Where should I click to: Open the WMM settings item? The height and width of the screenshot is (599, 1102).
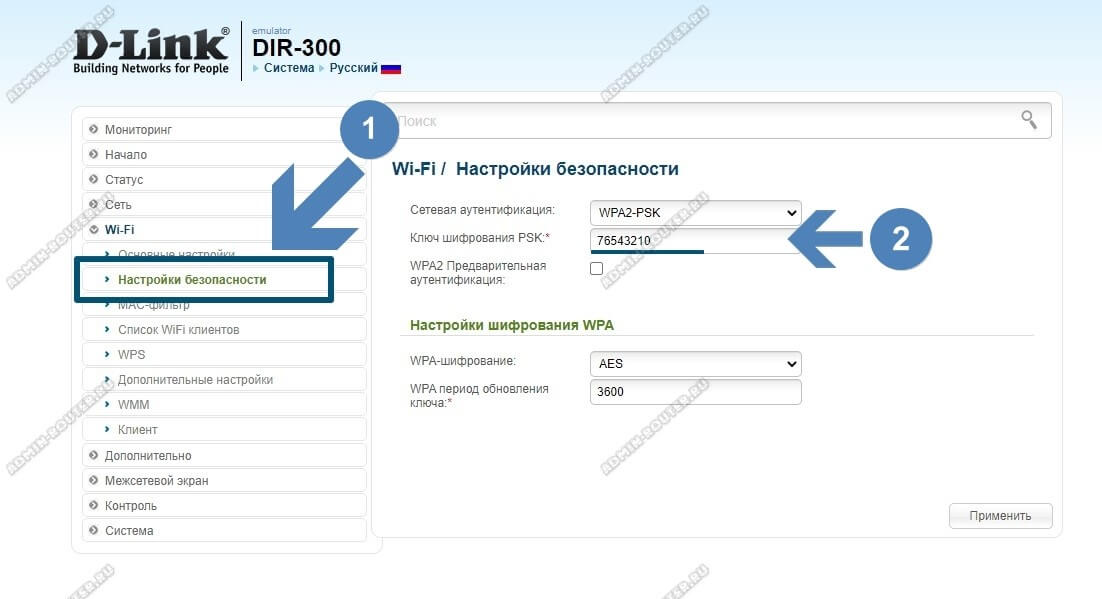pyautogui.click(x=133, y=405)
